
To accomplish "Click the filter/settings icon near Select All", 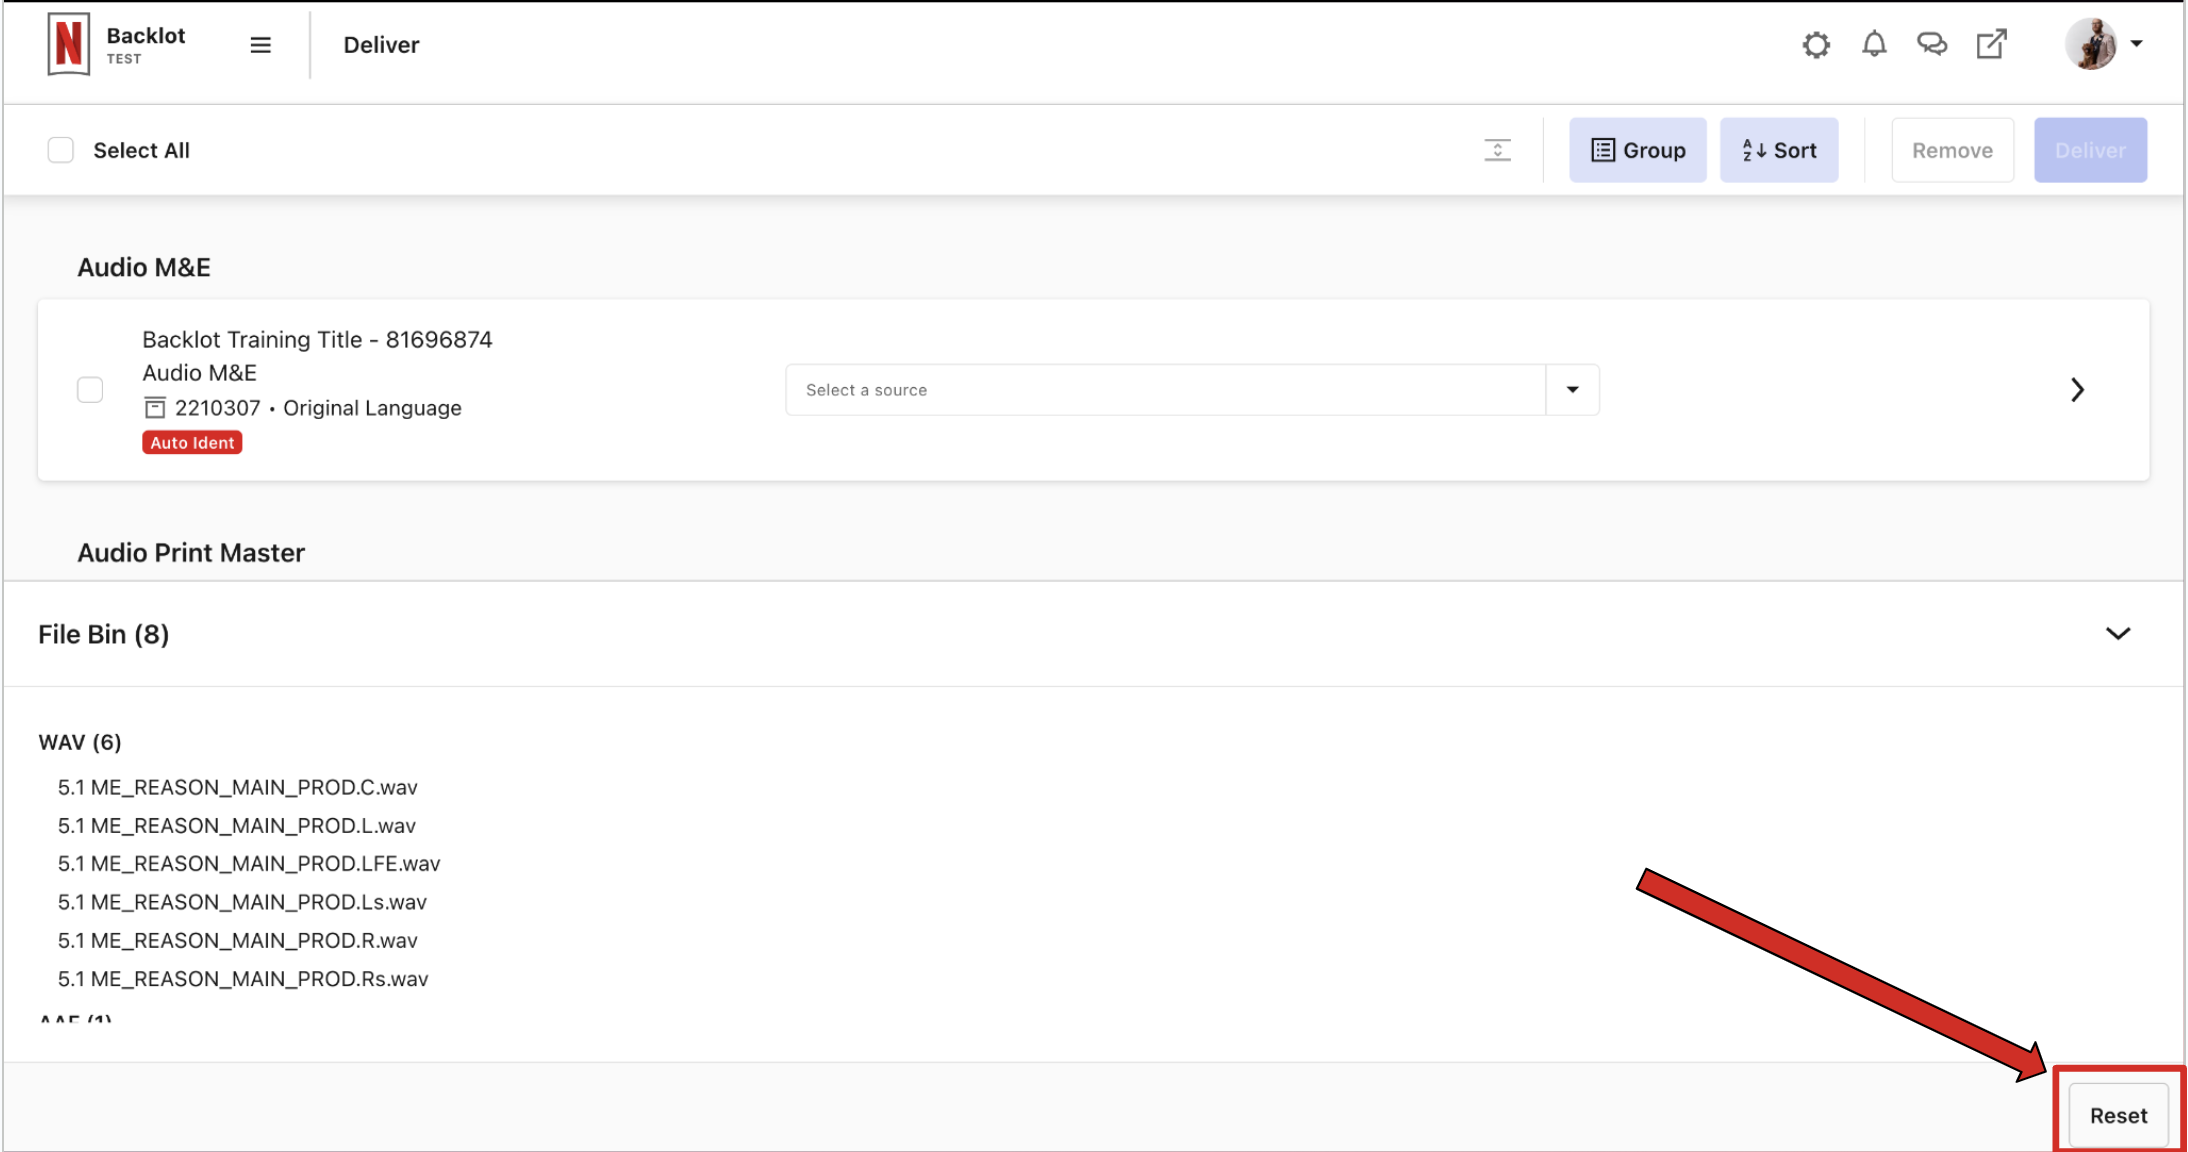I will 1498,149.
